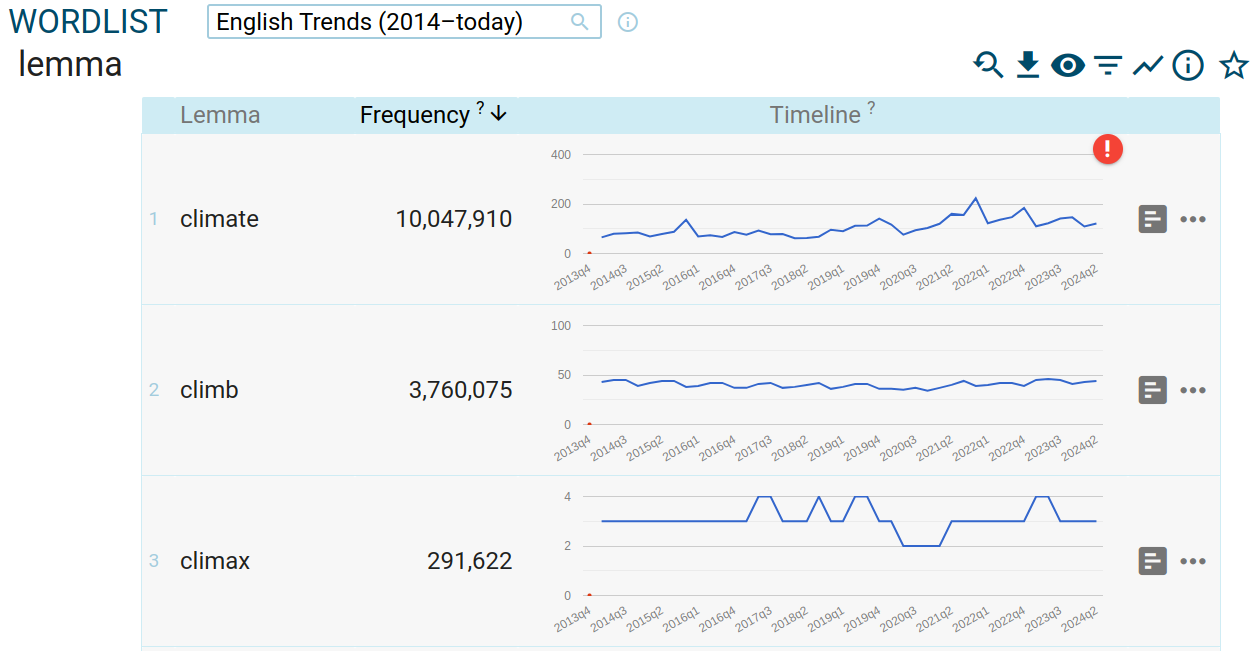The width and height of the screenshot is (1256, 651).
Task: Open concordance for climb row
Action: 1153,390
